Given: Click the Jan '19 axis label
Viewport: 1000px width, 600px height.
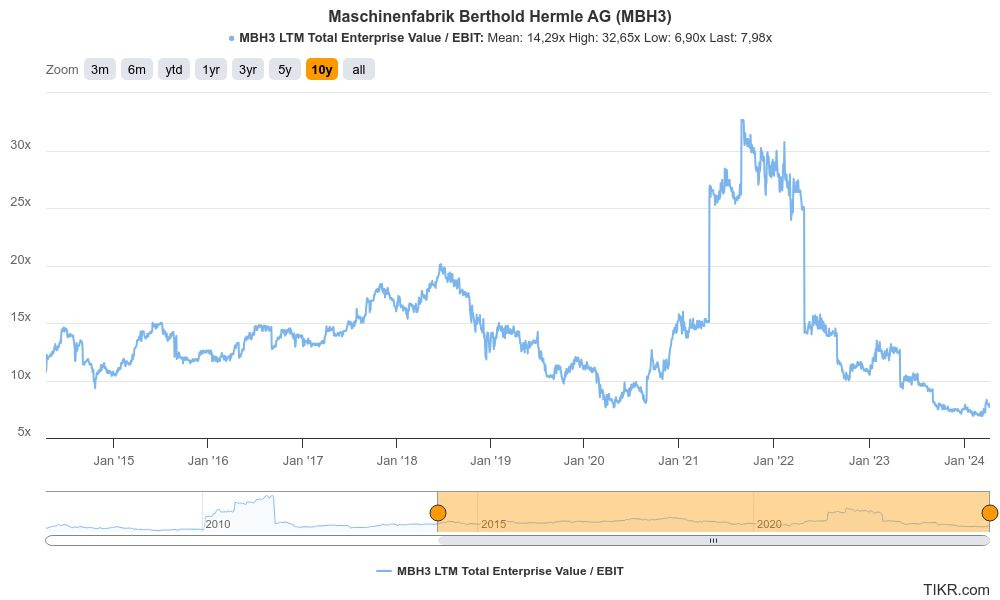Looking at the screenshot, I should coord(490,460).
